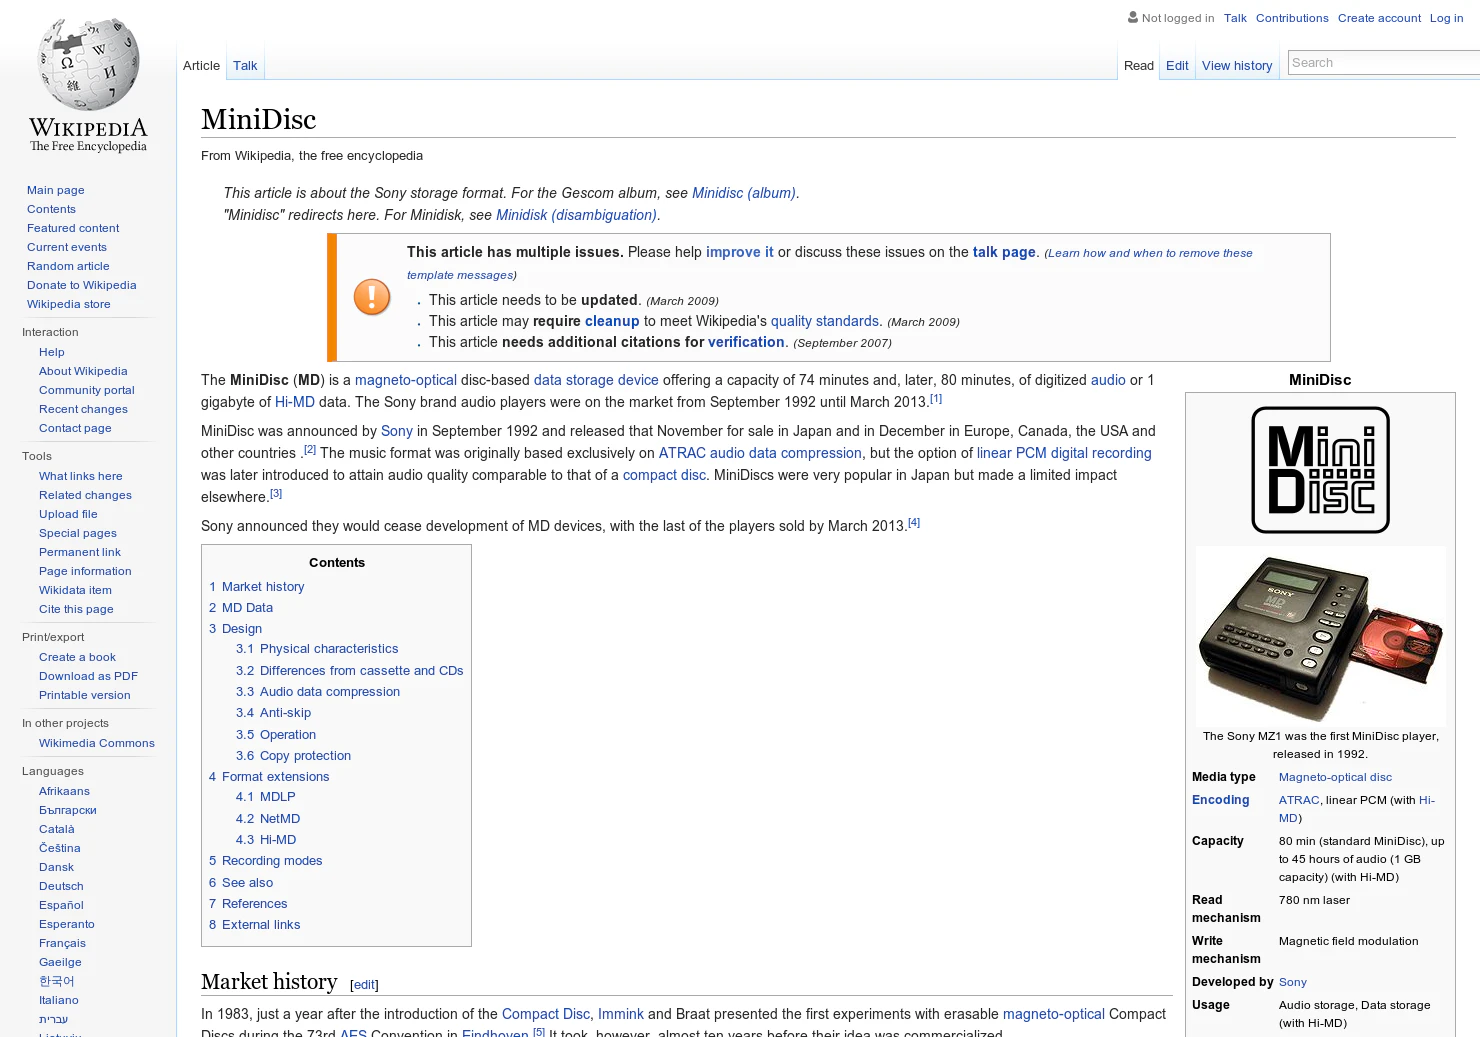This screenshot has width=1480, height=1037.
Task: Click the Search input field
Action: click(x=1384, y=63)
